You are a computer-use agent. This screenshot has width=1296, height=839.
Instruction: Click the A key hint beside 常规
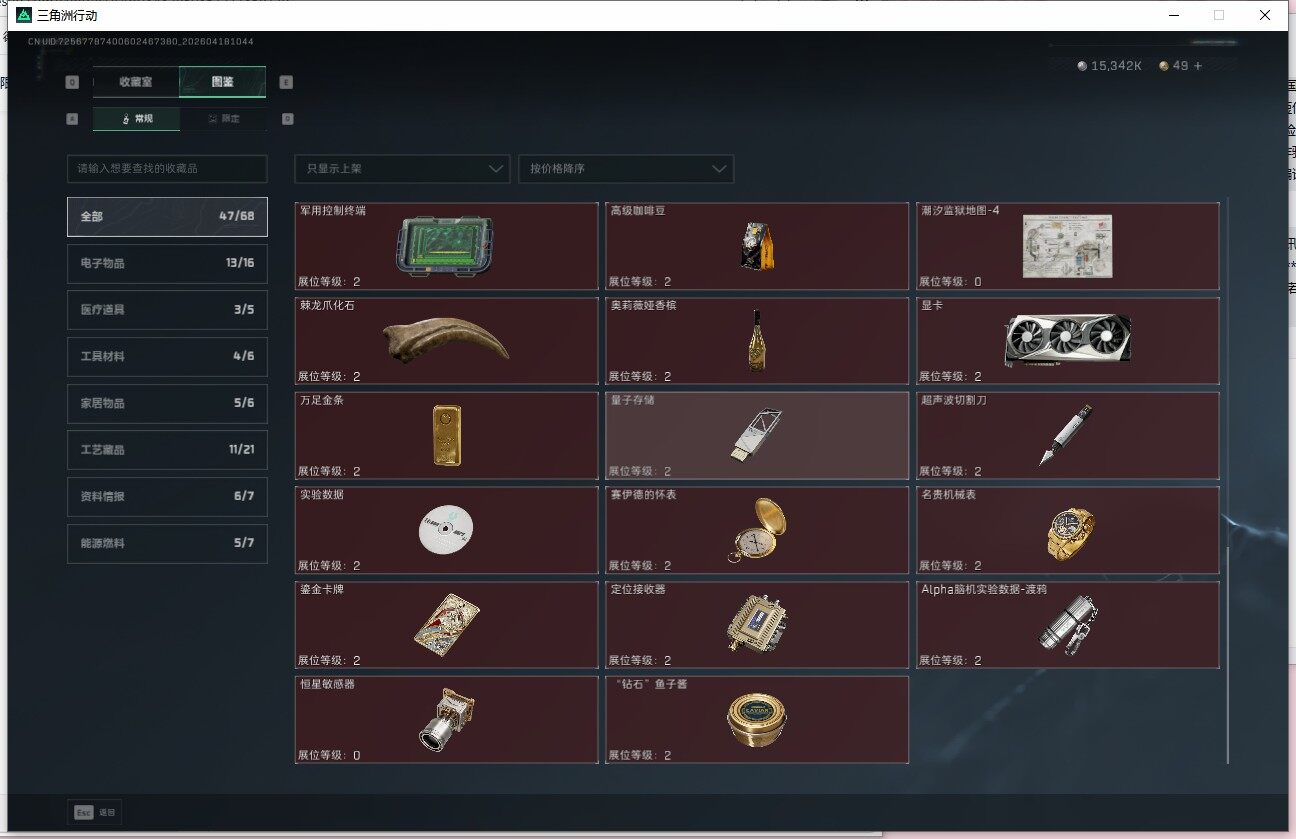pos(72,119)
